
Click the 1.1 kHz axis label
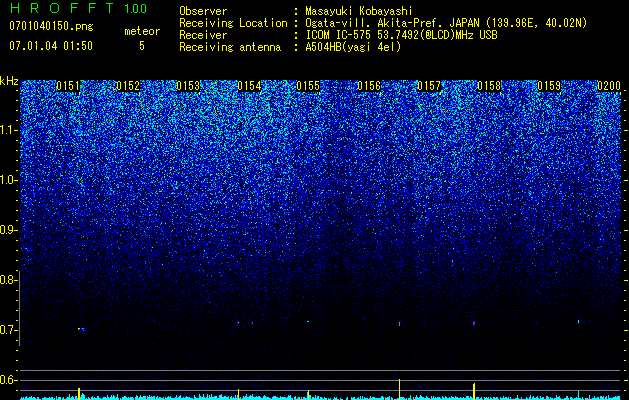click(8, 131)
